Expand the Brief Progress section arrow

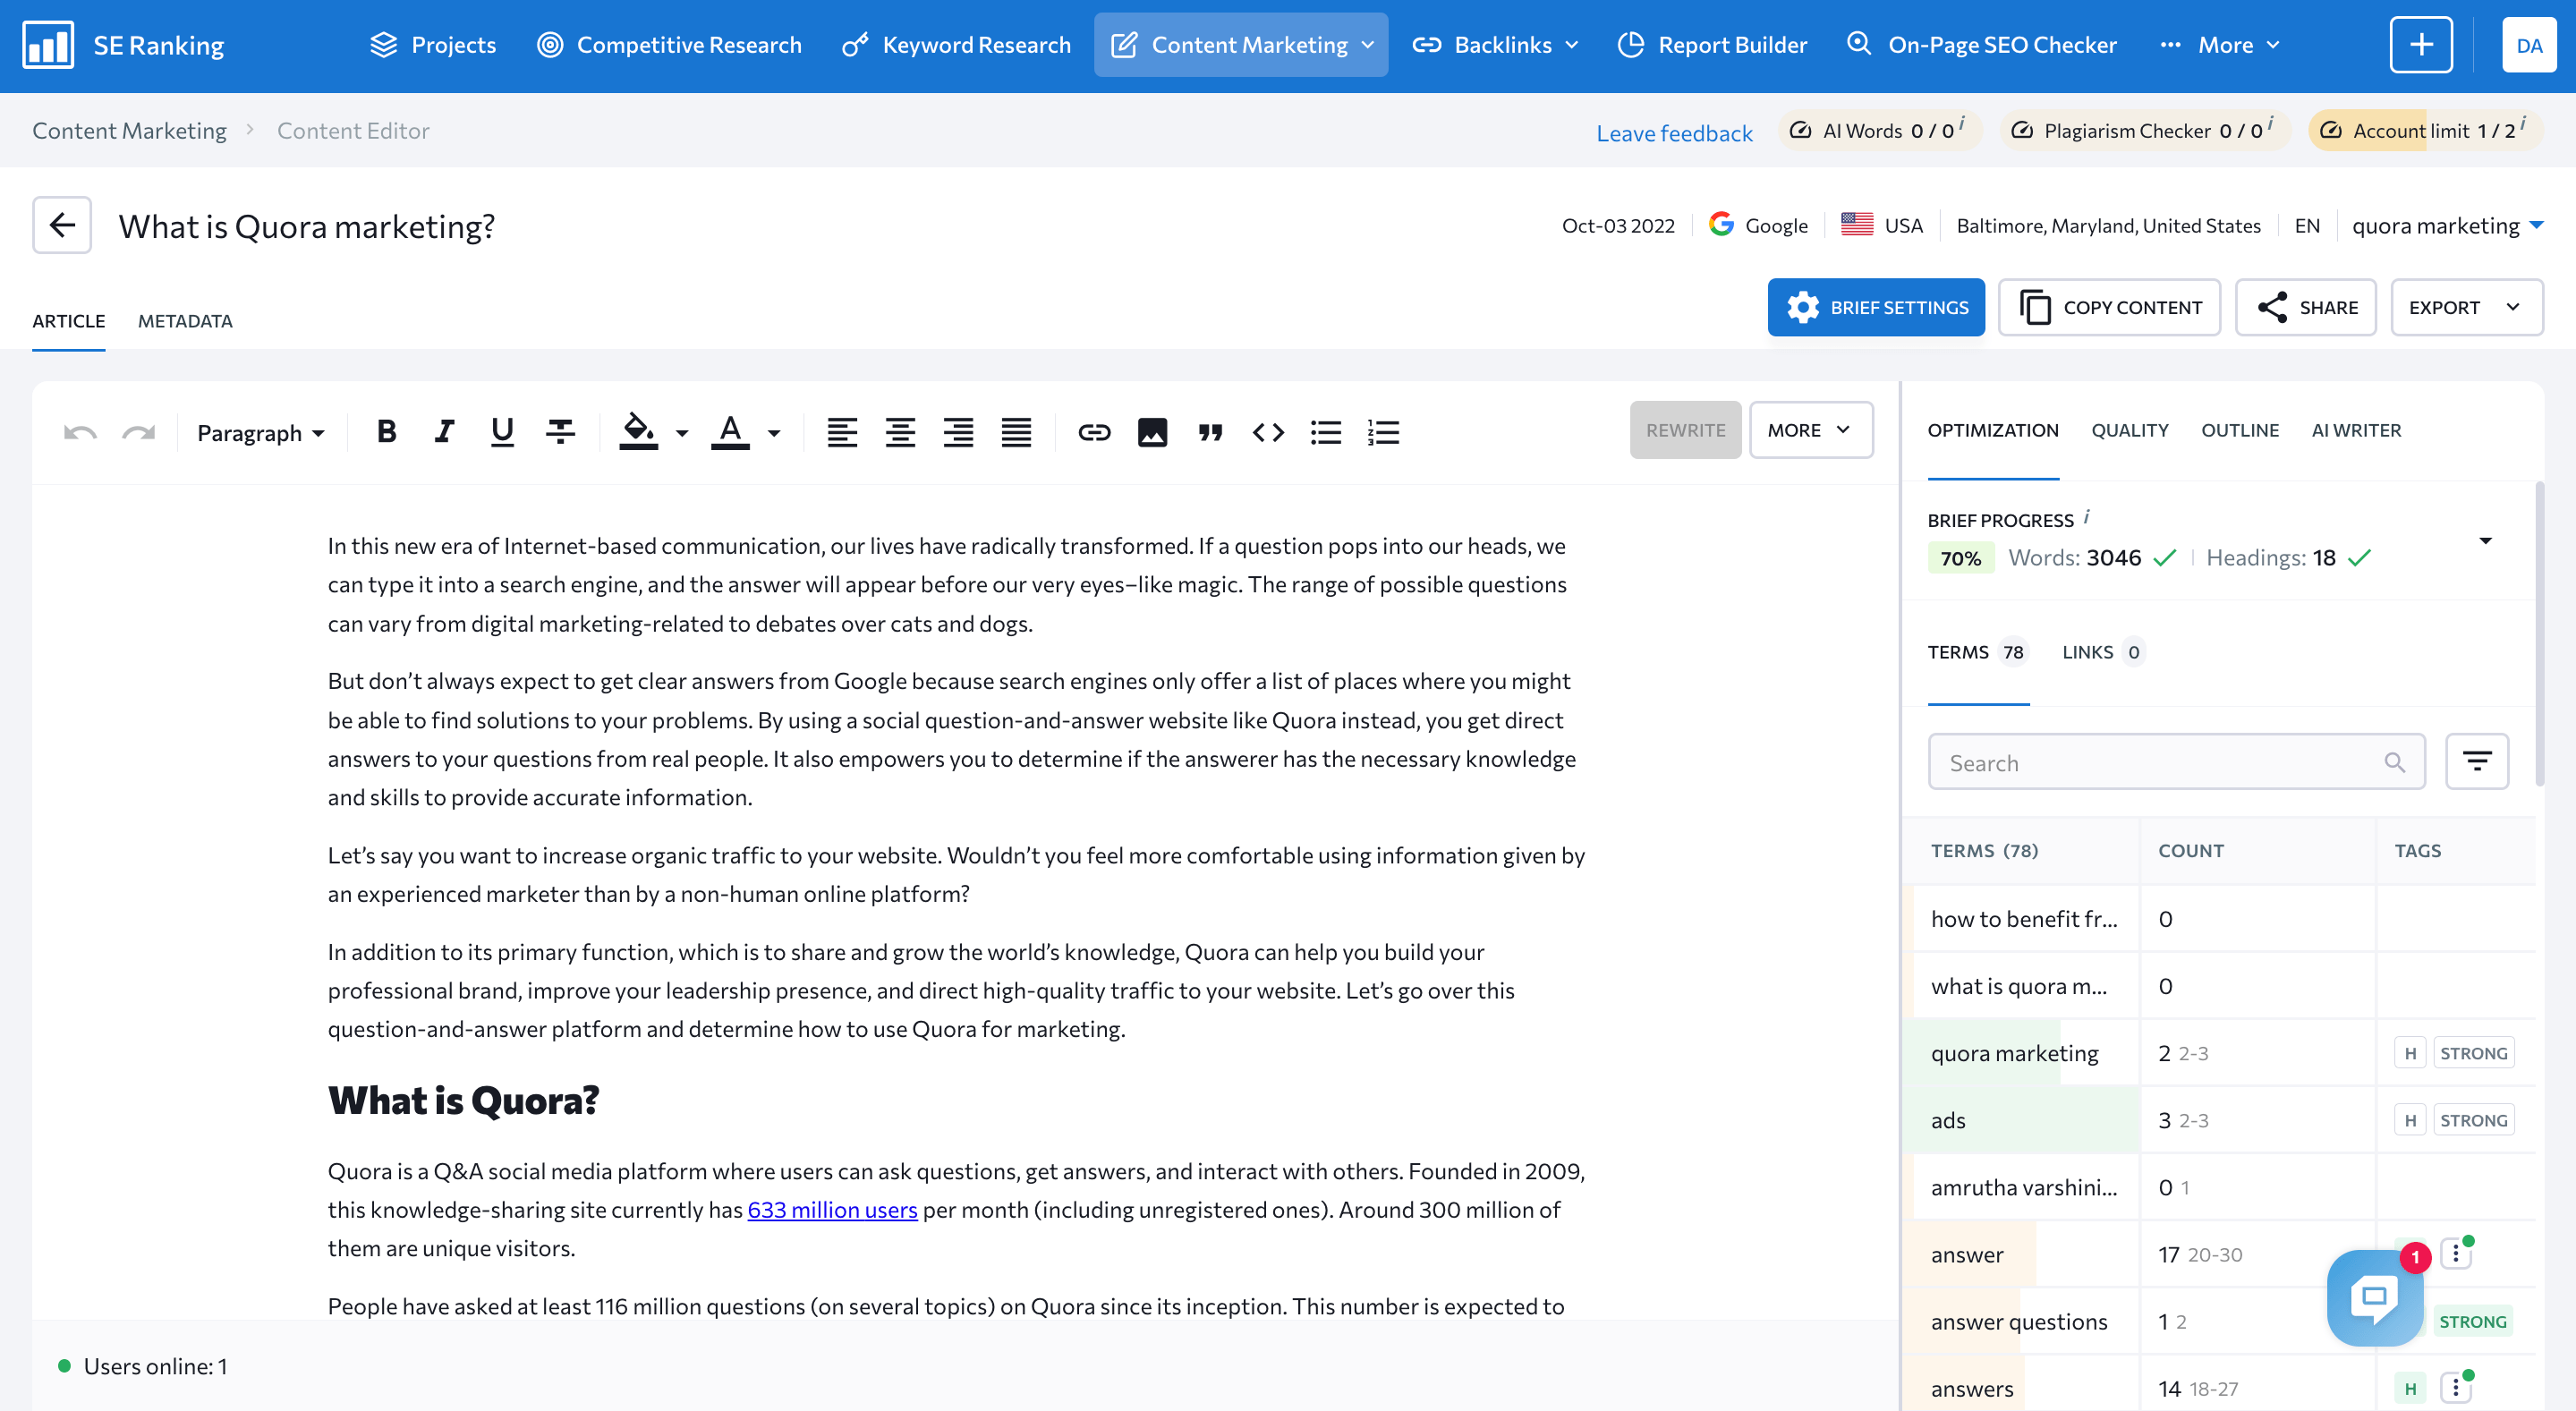[2485, 541]
